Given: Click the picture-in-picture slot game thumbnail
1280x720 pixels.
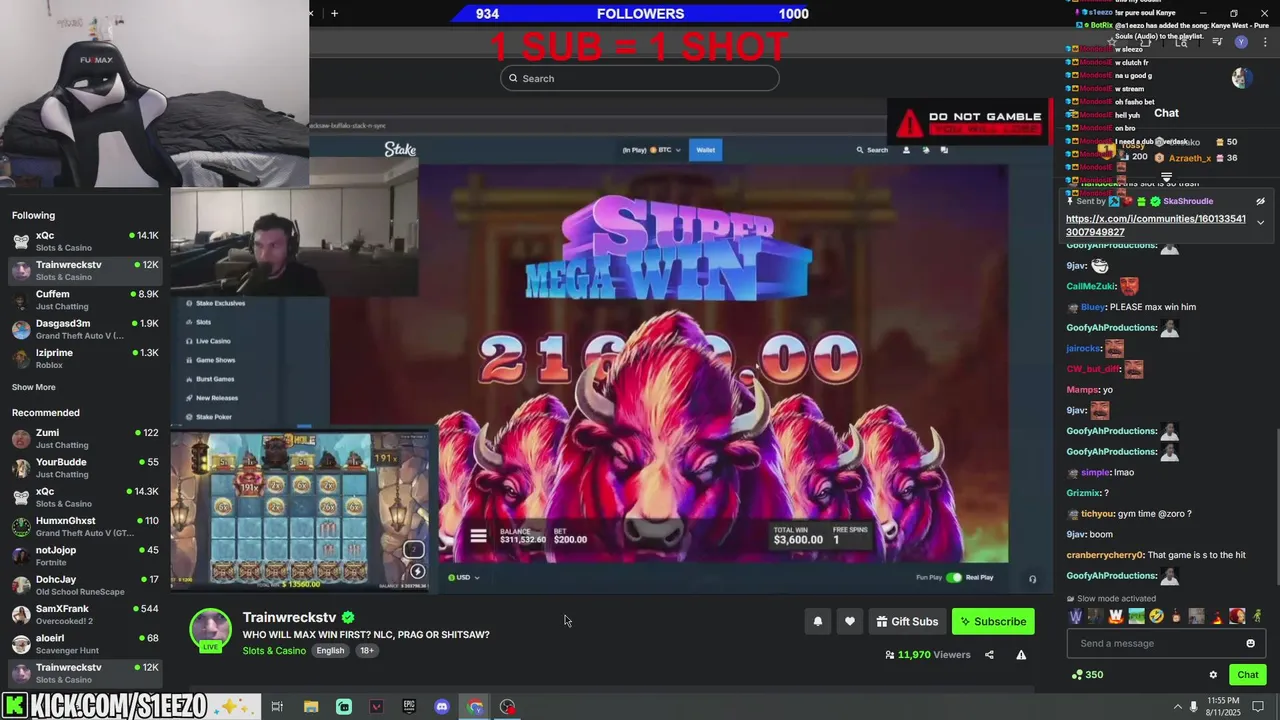Looking at the screenshot, I should coord(300,510).
